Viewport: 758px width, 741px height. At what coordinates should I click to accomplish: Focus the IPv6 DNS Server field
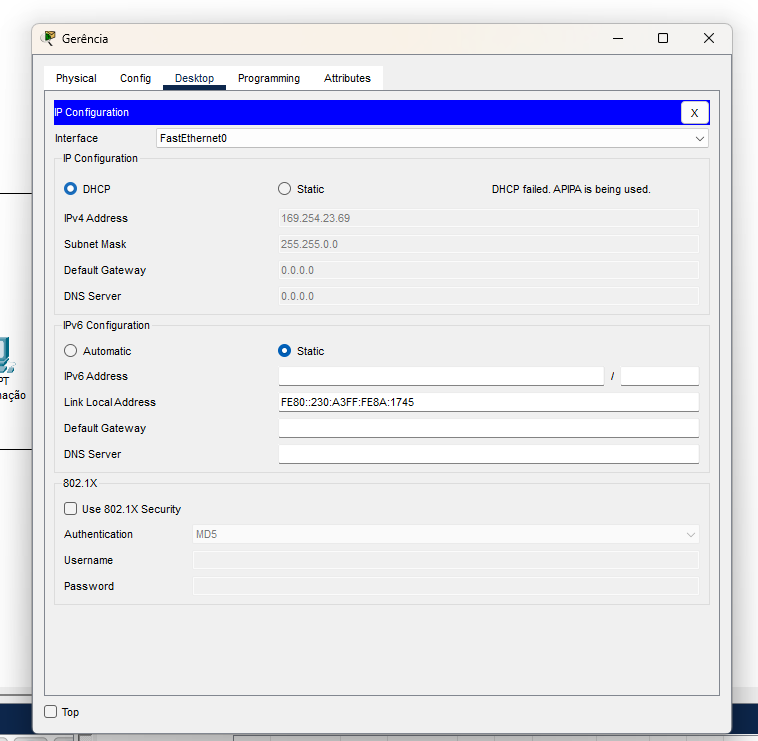(489, 454)
